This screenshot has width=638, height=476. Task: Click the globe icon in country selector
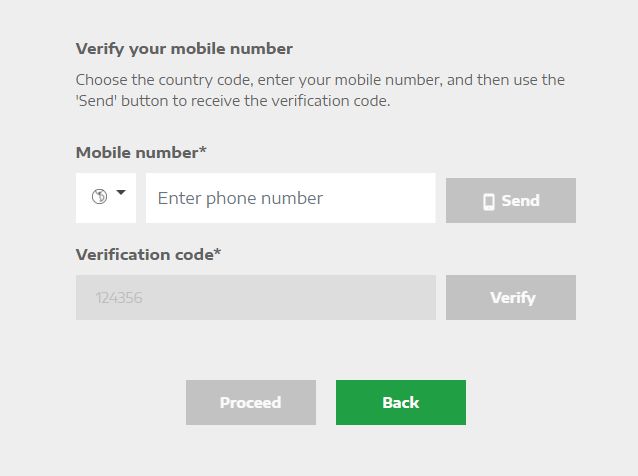[x=99, y=197]
